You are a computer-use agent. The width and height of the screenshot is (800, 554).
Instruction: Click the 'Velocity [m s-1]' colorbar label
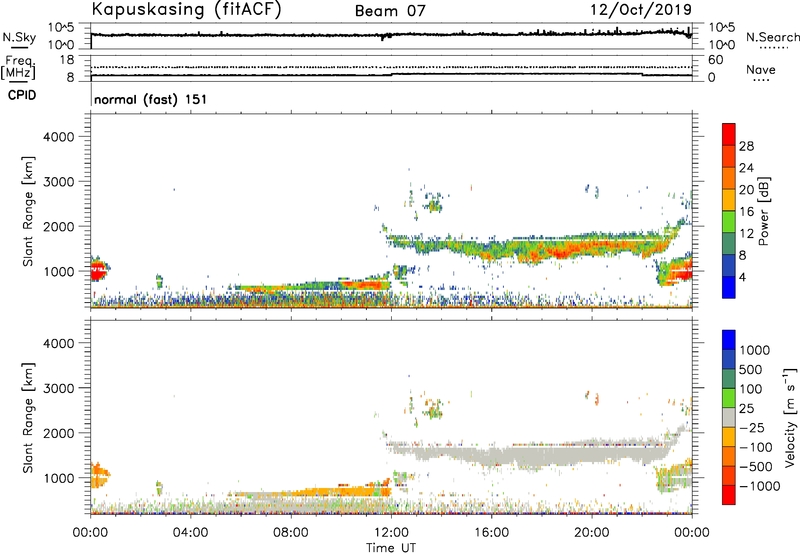tap(790, 417)
